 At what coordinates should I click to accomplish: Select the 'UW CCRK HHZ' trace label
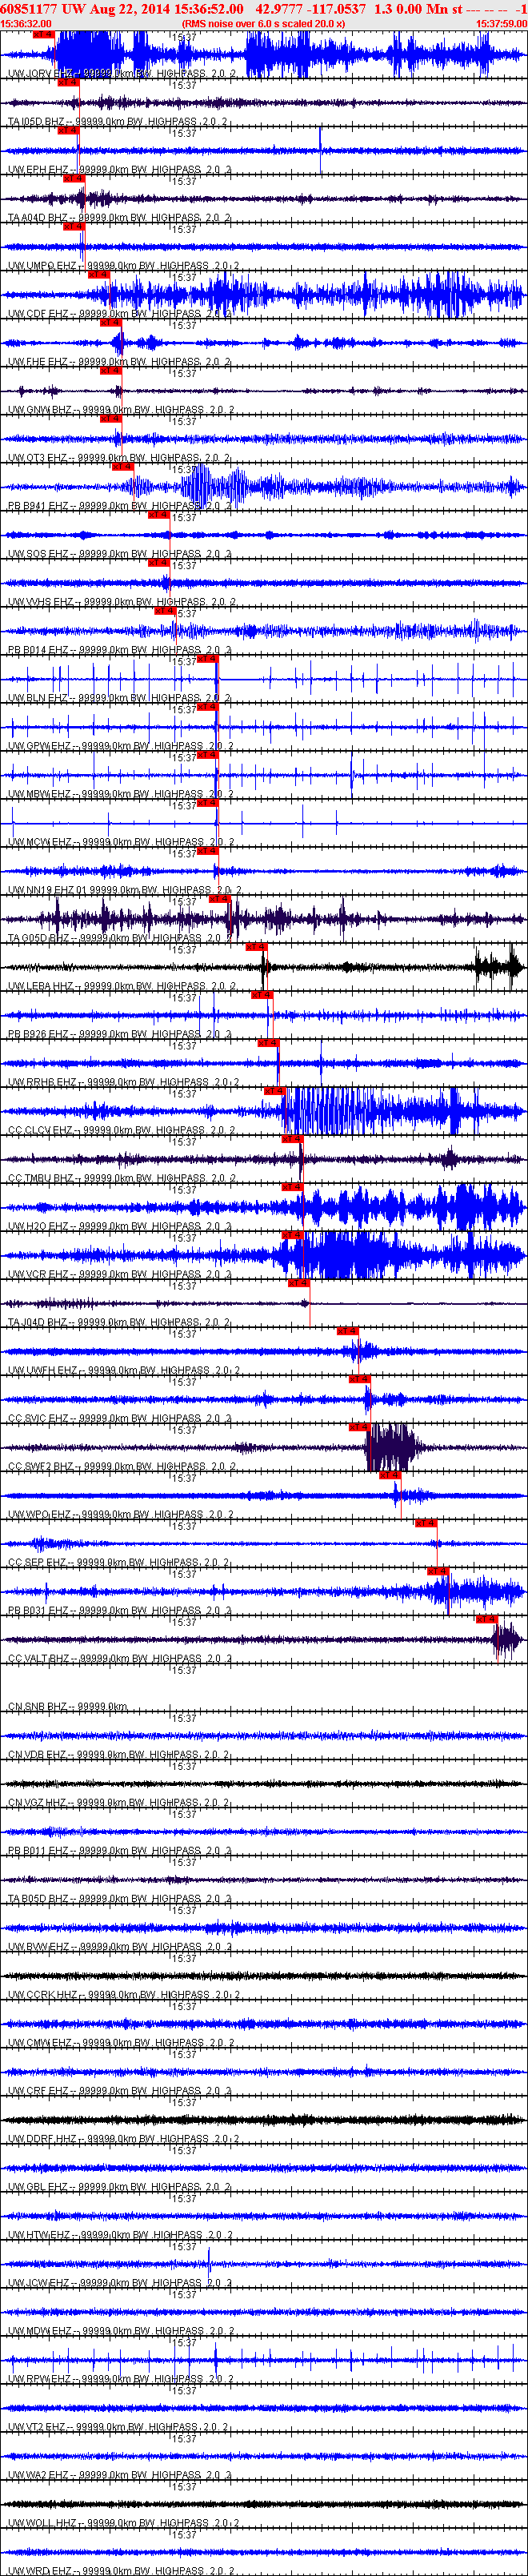pos(124,1994)
